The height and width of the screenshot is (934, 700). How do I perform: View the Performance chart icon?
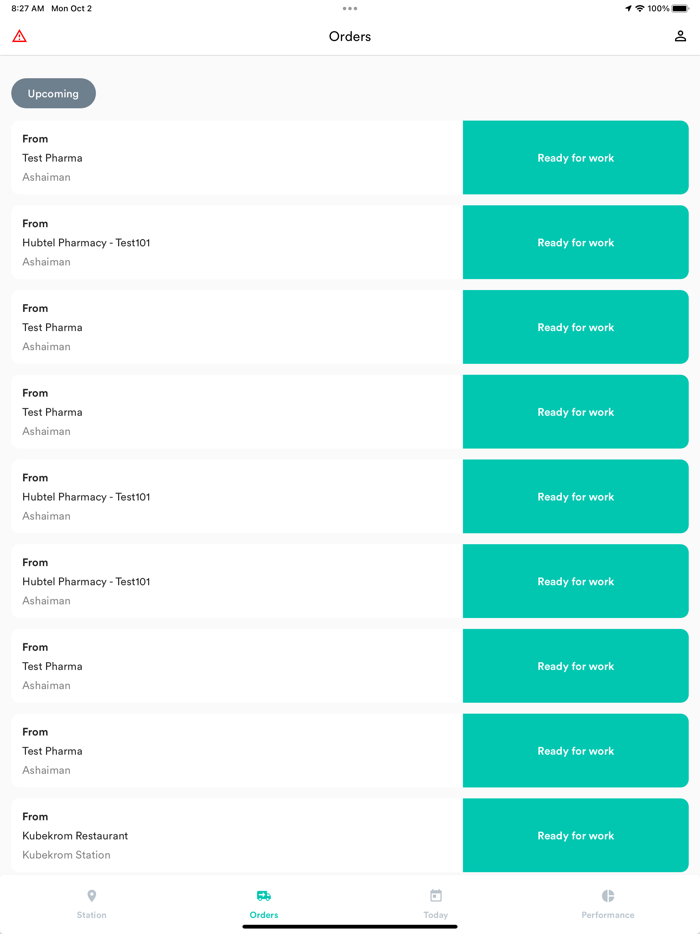pos(608,897)
